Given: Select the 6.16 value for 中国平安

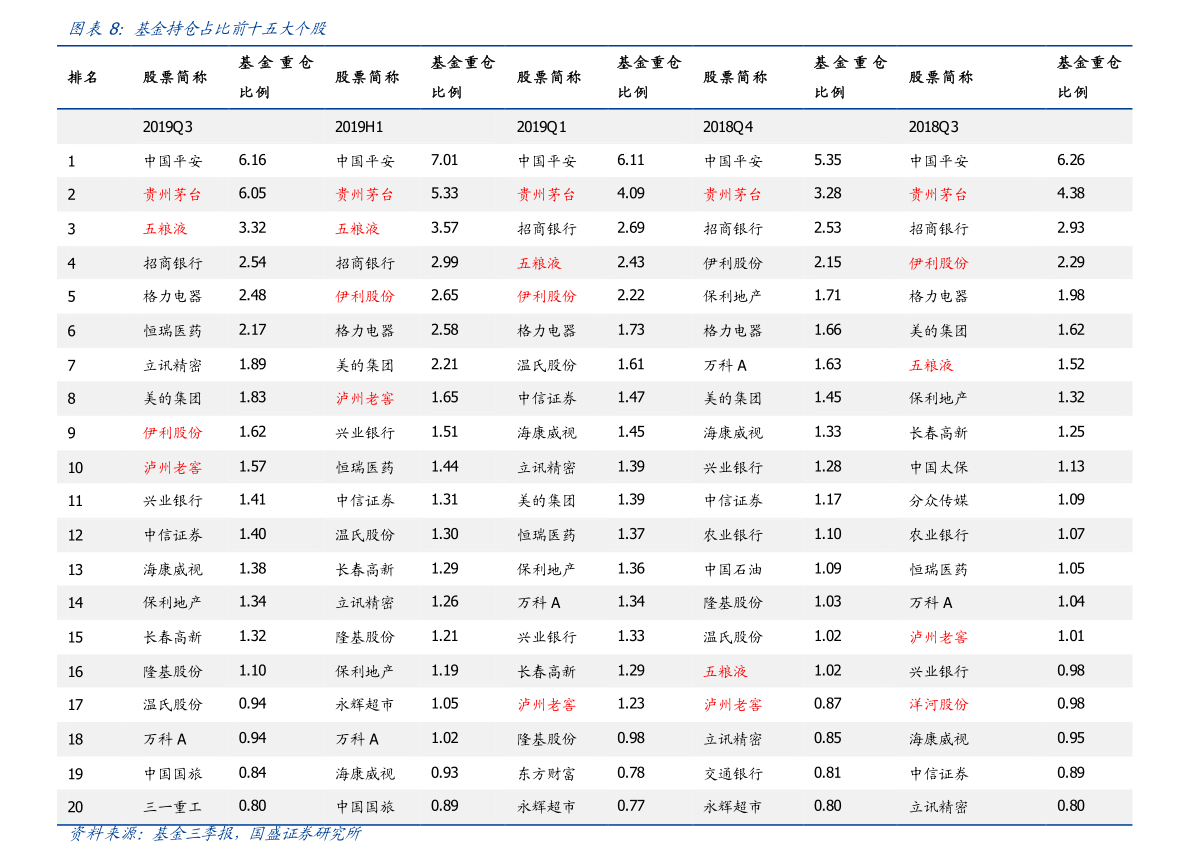Looking at the screenshot, I should [x=252, y=160].
